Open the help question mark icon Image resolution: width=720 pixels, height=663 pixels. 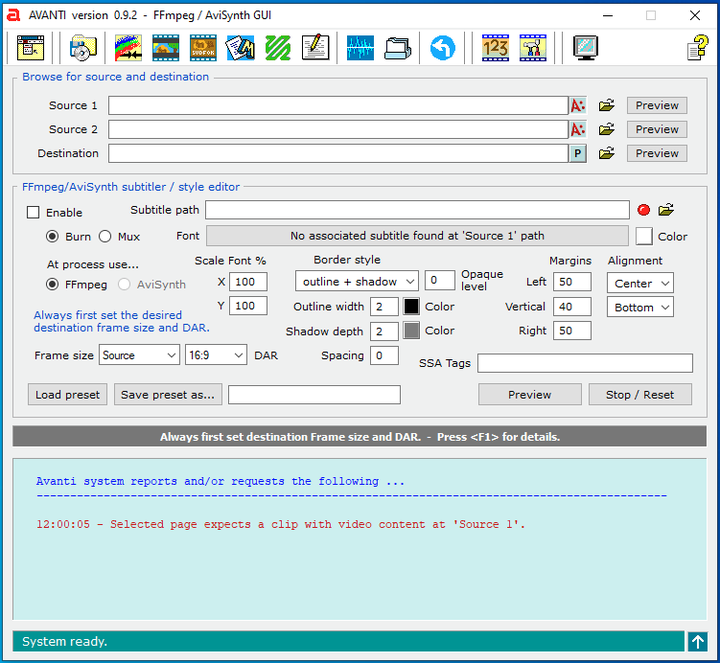pyautogui.click(x=697, y=47)
